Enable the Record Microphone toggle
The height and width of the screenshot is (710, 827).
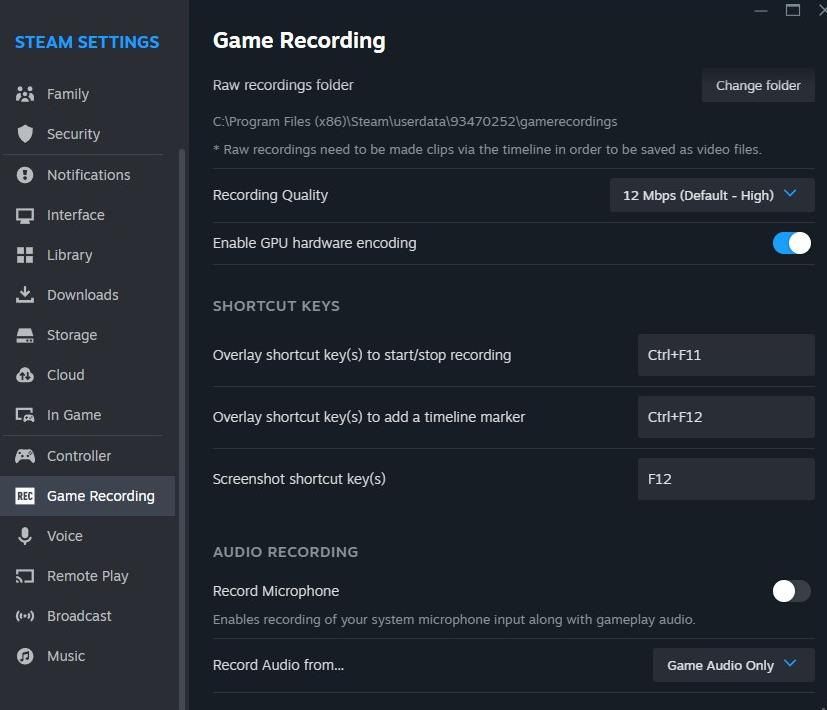pyautogui.click(x=791, y=591)
